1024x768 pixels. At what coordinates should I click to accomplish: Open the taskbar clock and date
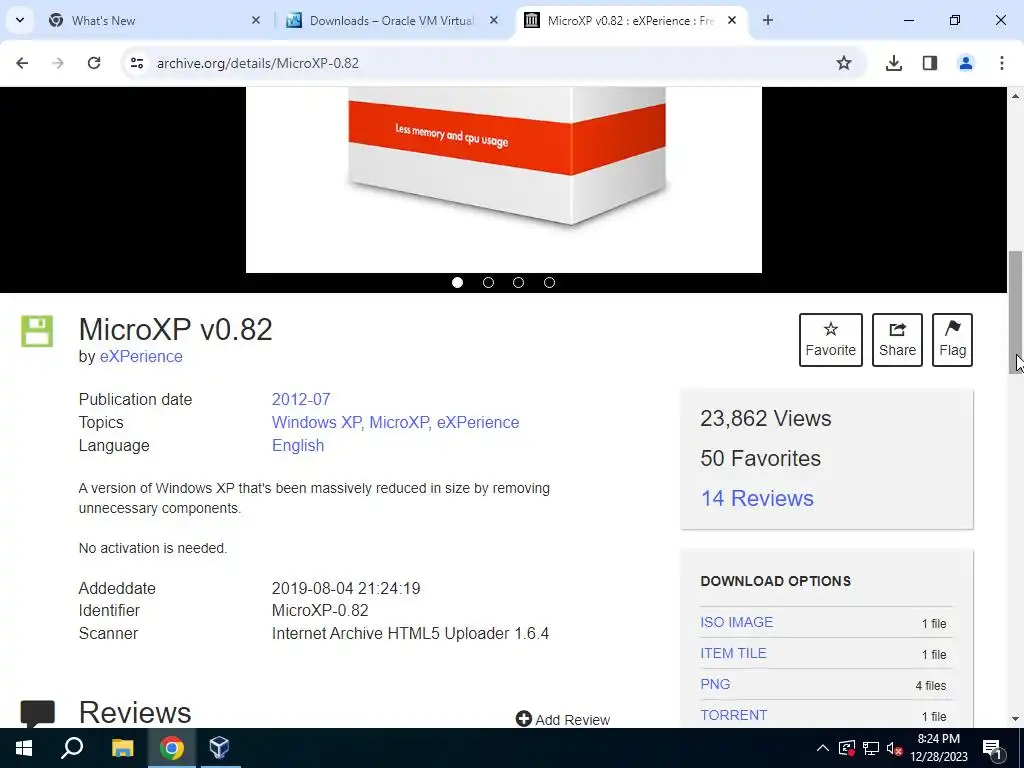[x=939, y=748]
